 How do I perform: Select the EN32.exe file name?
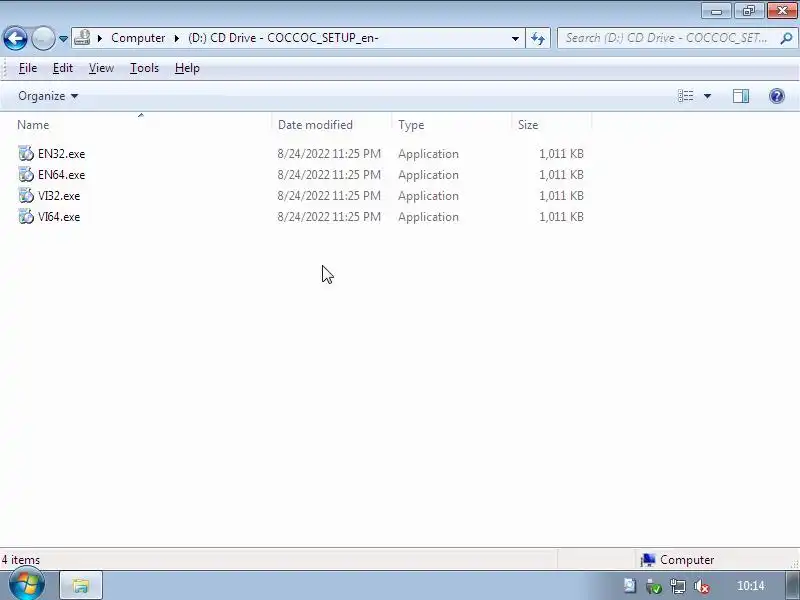61,154
